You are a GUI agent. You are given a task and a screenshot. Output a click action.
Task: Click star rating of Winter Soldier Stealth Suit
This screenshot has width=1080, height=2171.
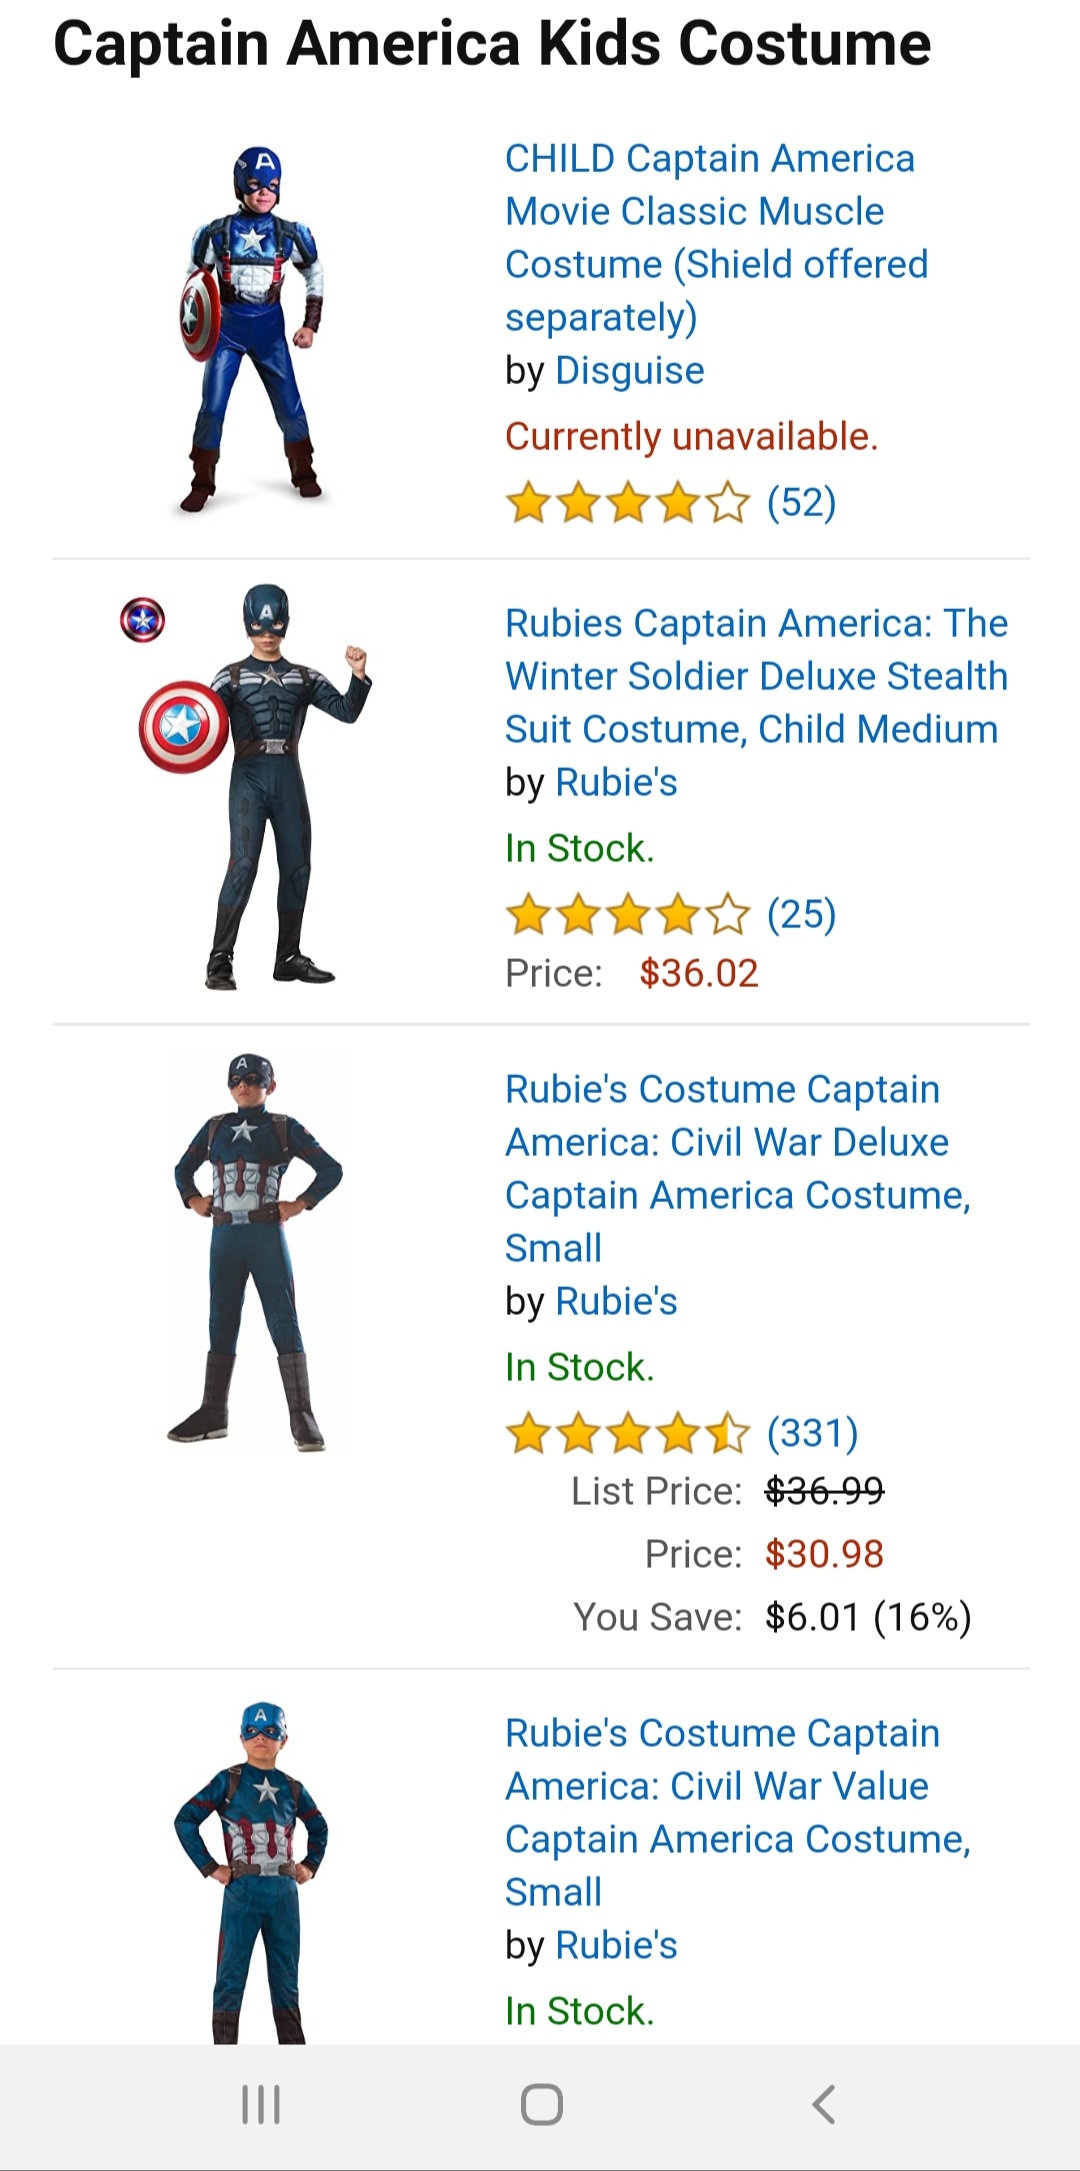pos(627,915)
